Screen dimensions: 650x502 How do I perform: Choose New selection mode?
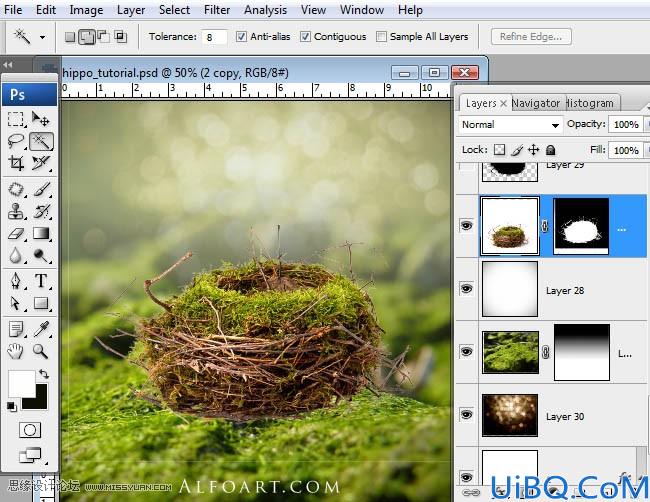(70, 37)
